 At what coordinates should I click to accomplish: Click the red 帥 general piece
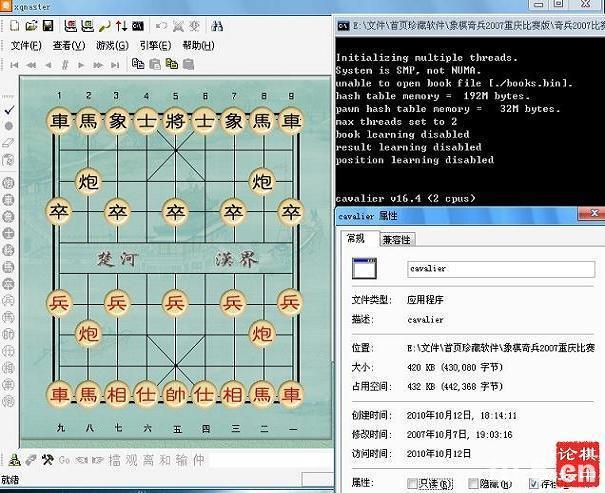tap(175, 394)
